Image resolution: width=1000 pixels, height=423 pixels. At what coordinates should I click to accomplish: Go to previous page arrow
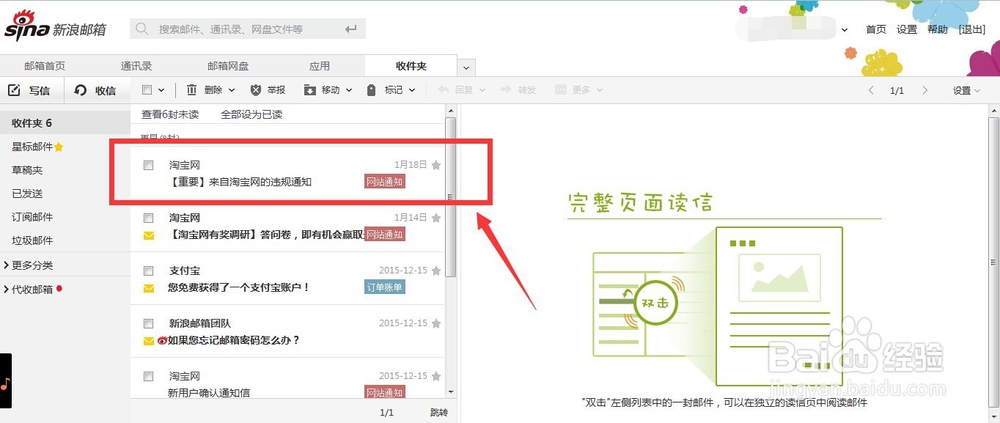click(871, 90)
